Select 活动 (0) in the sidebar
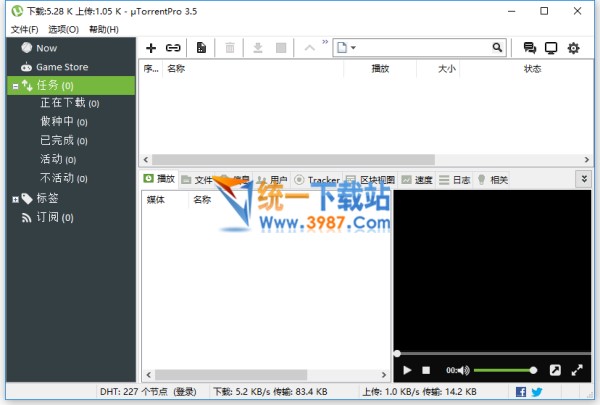This screenshot has width=600, height=405. (58, 159)
